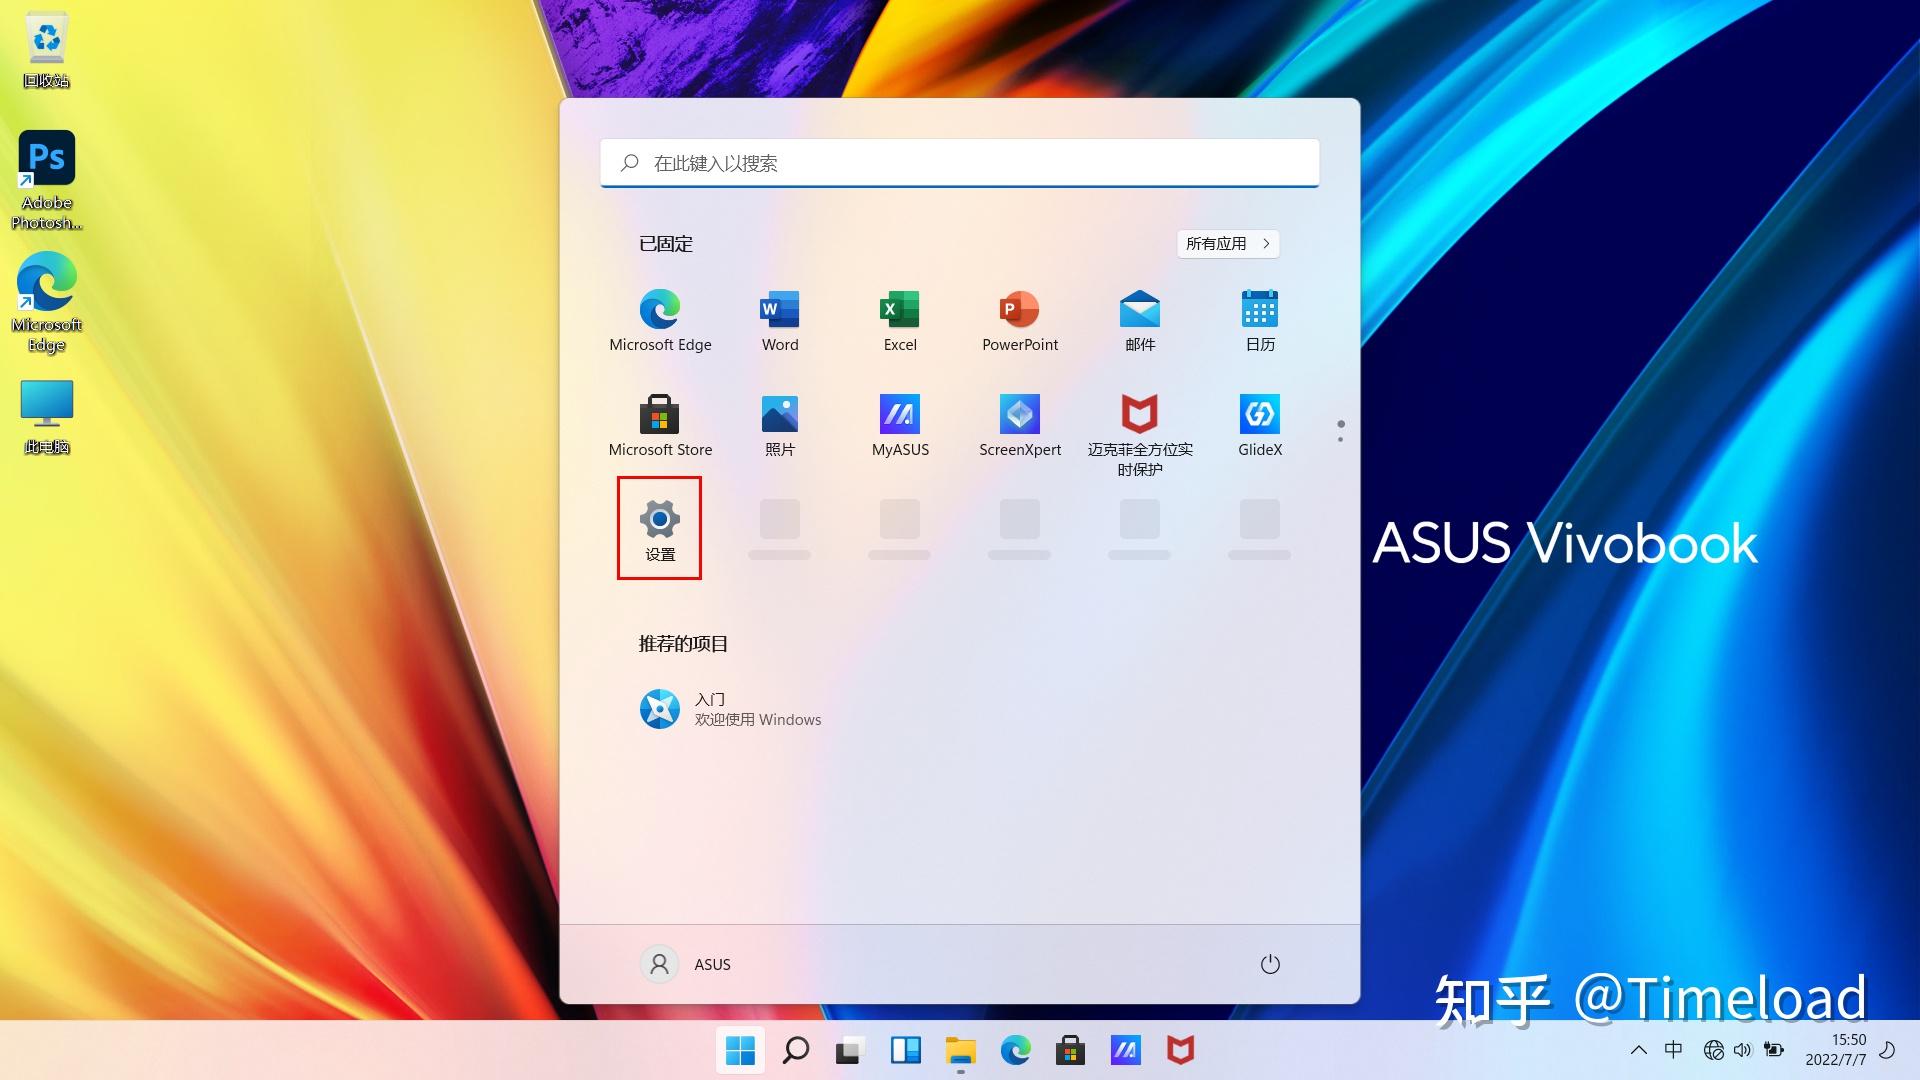1920x1080 pixels.
Task: Open the 邮件 mail app
Action: tap(1140, 320)
